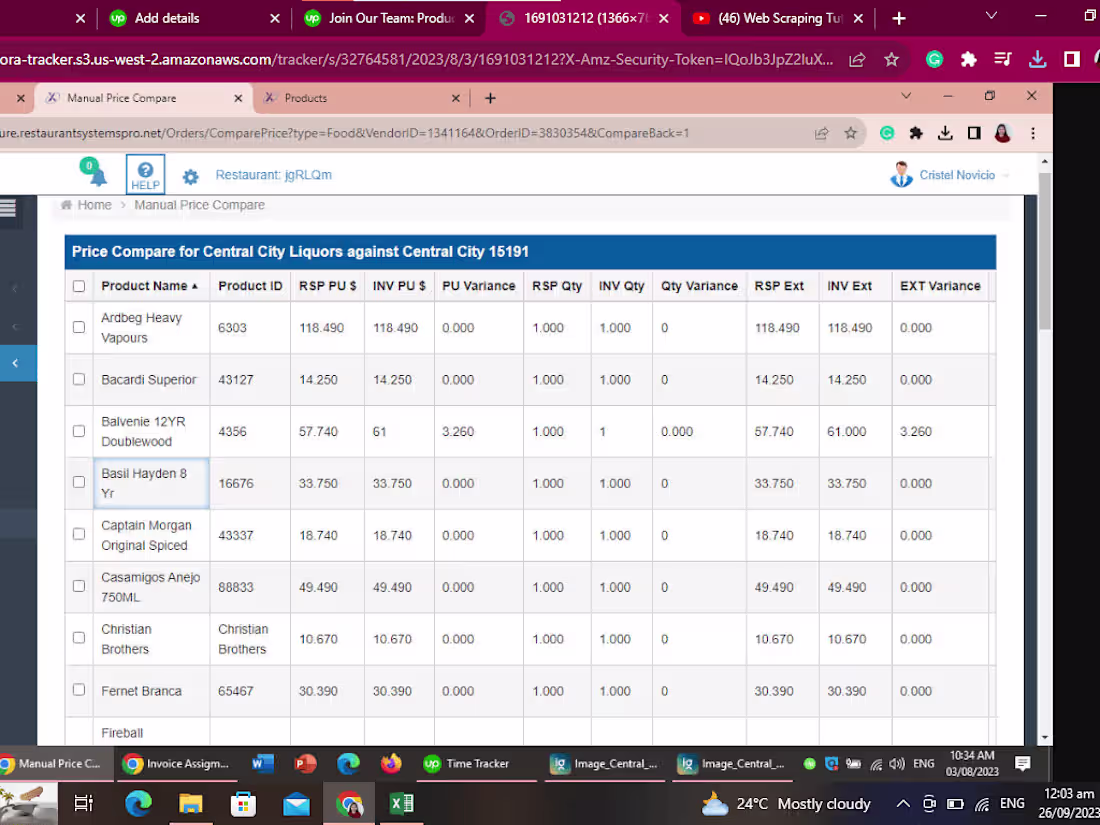Toggle the inner browser side panel icon
The image size is (1100, 825).
[x=974, y=133]
